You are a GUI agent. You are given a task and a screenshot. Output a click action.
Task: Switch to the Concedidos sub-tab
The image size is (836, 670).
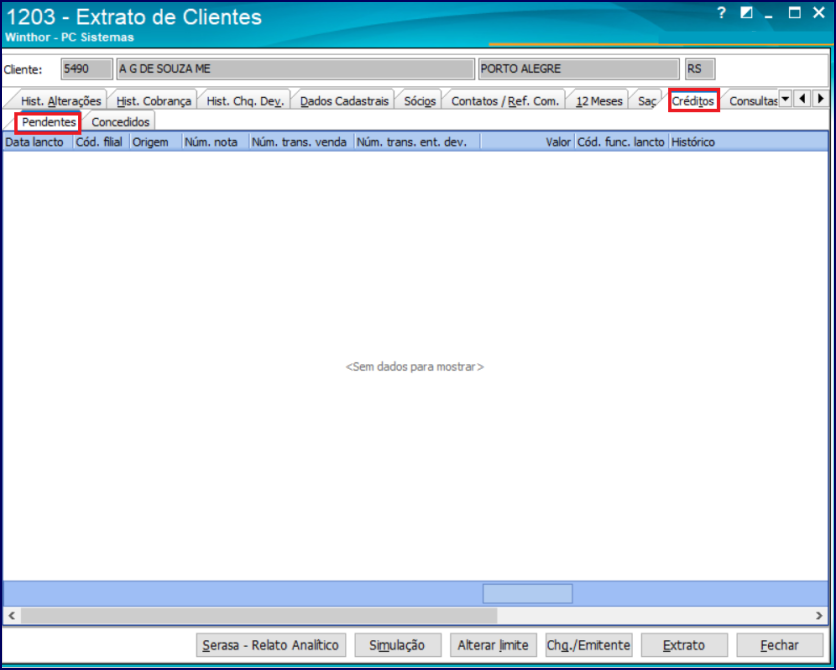(x=120, y=122)
